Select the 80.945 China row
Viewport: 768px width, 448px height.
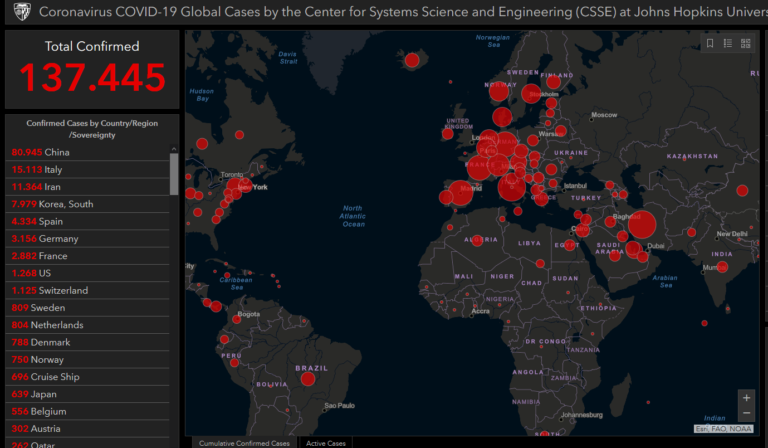[87, 152]
